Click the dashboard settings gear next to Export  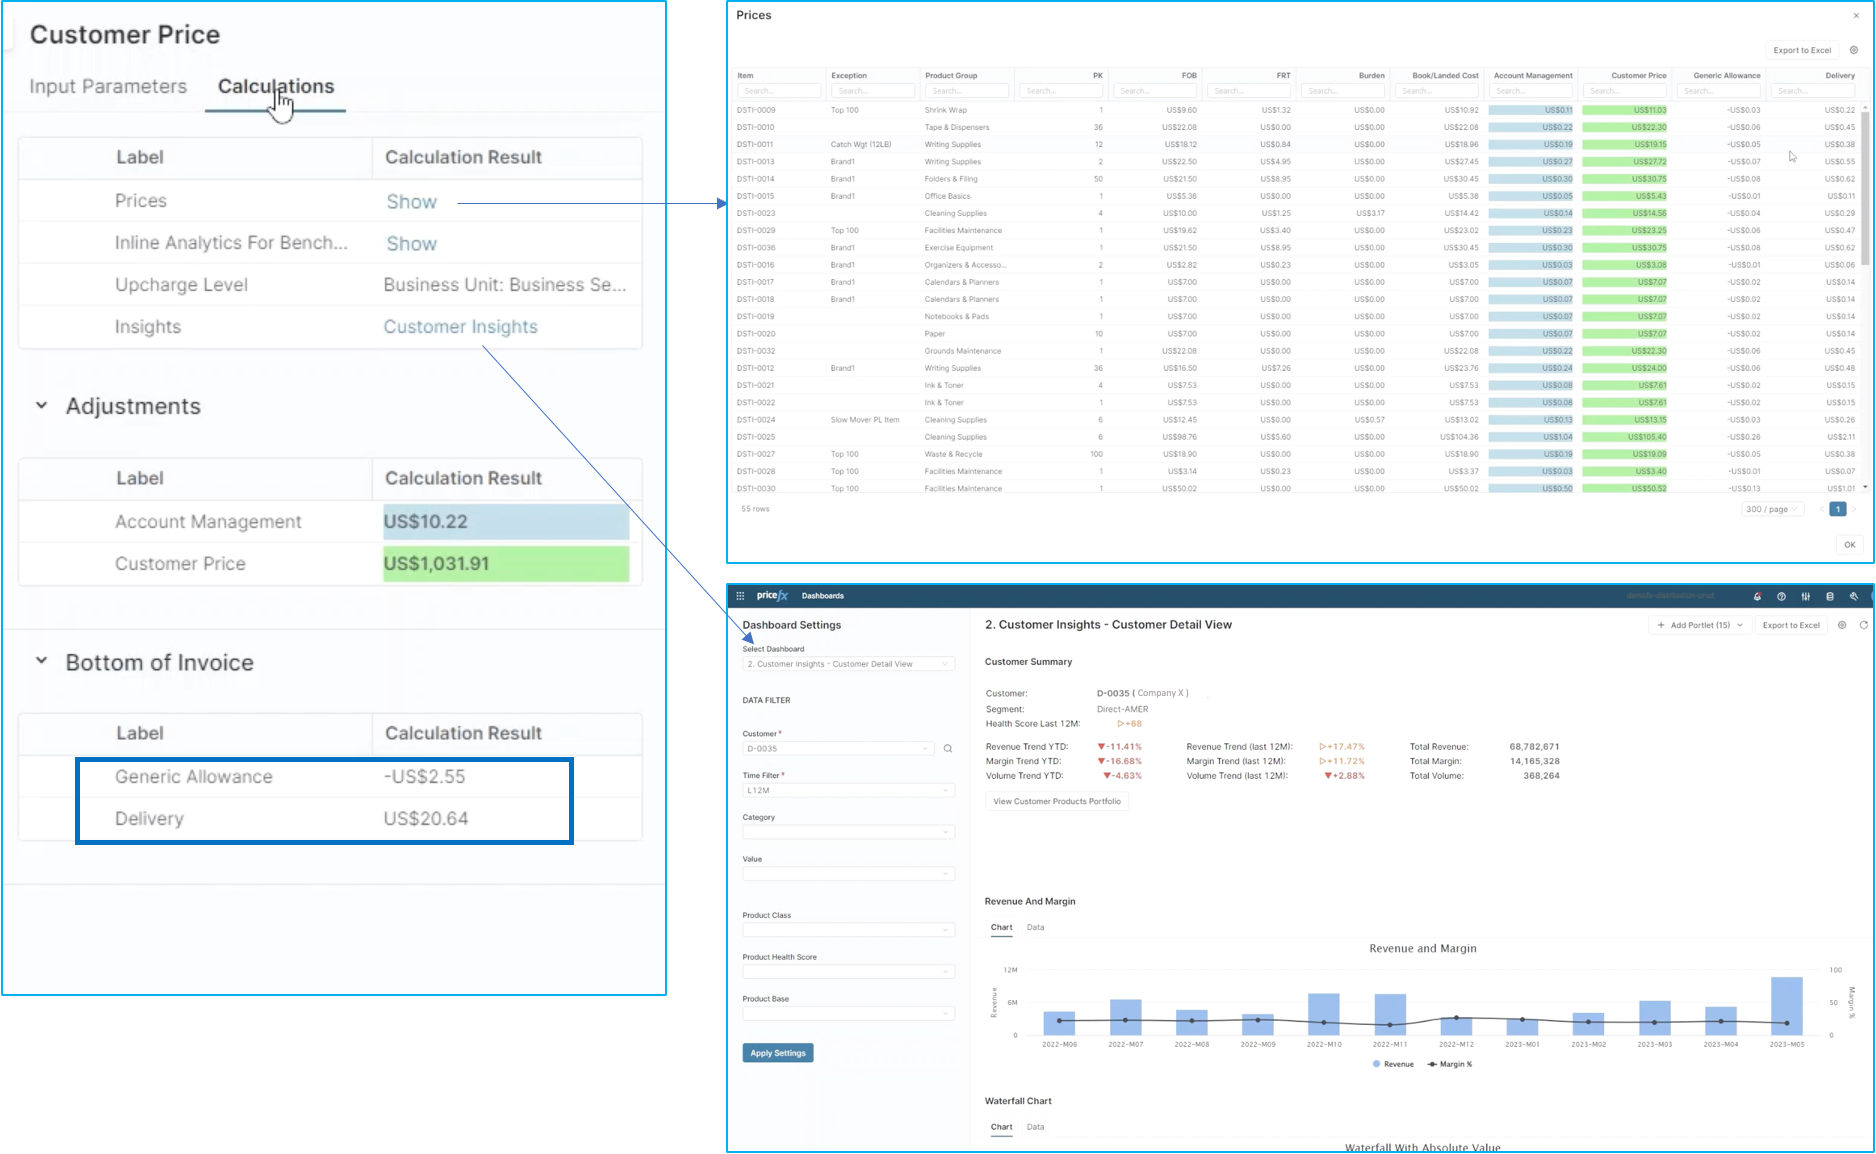1842,625
